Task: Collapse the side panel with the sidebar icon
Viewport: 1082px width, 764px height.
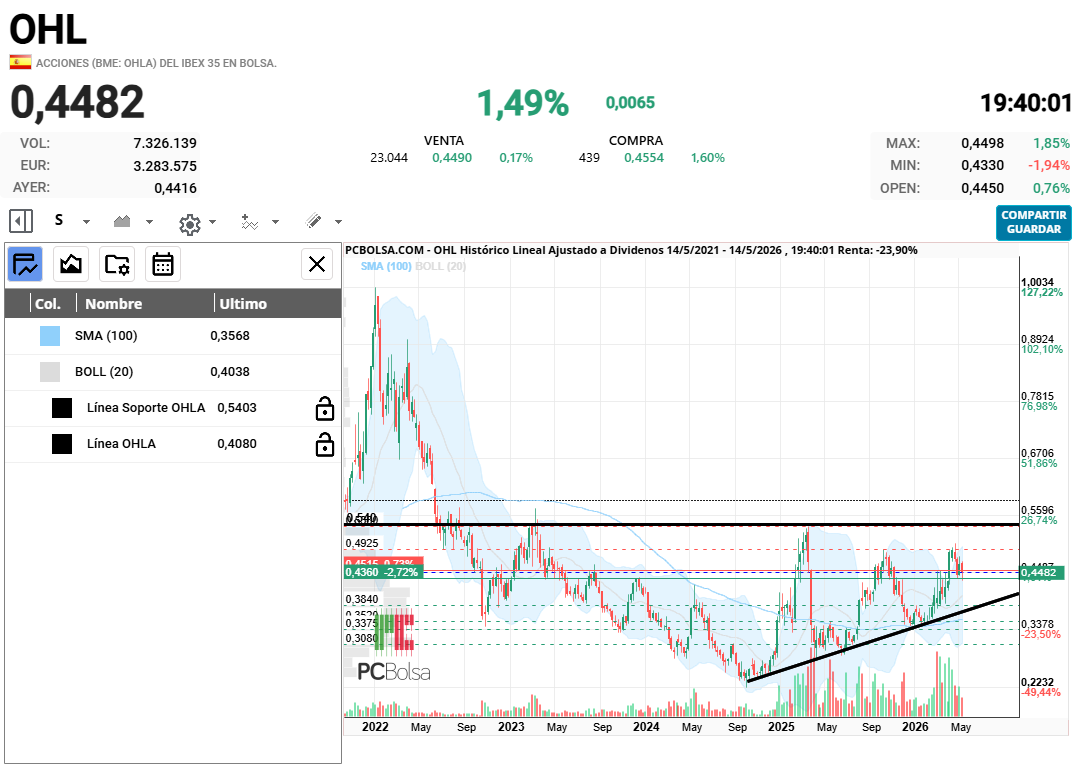Action: pos(21,222)
